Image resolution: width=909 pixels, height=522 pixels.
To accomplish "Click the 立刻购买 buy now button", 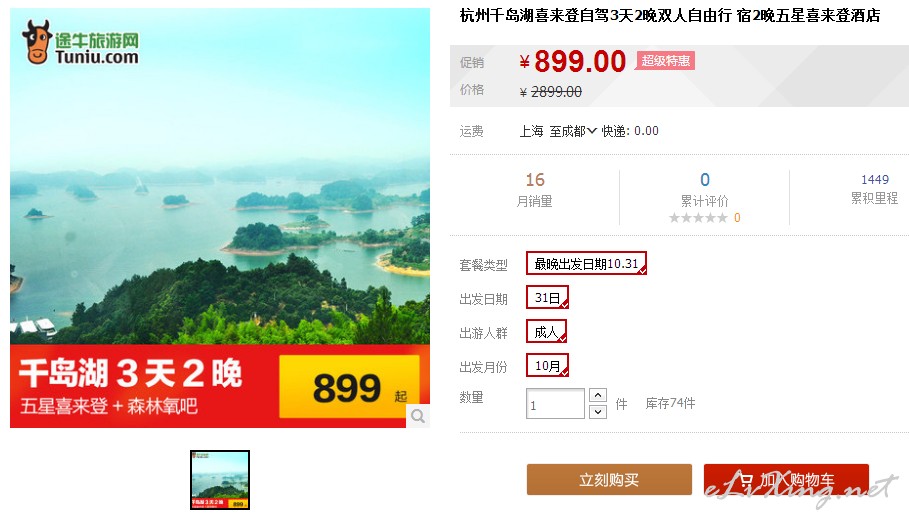I will pyautogui.click(x=609, y=480).
